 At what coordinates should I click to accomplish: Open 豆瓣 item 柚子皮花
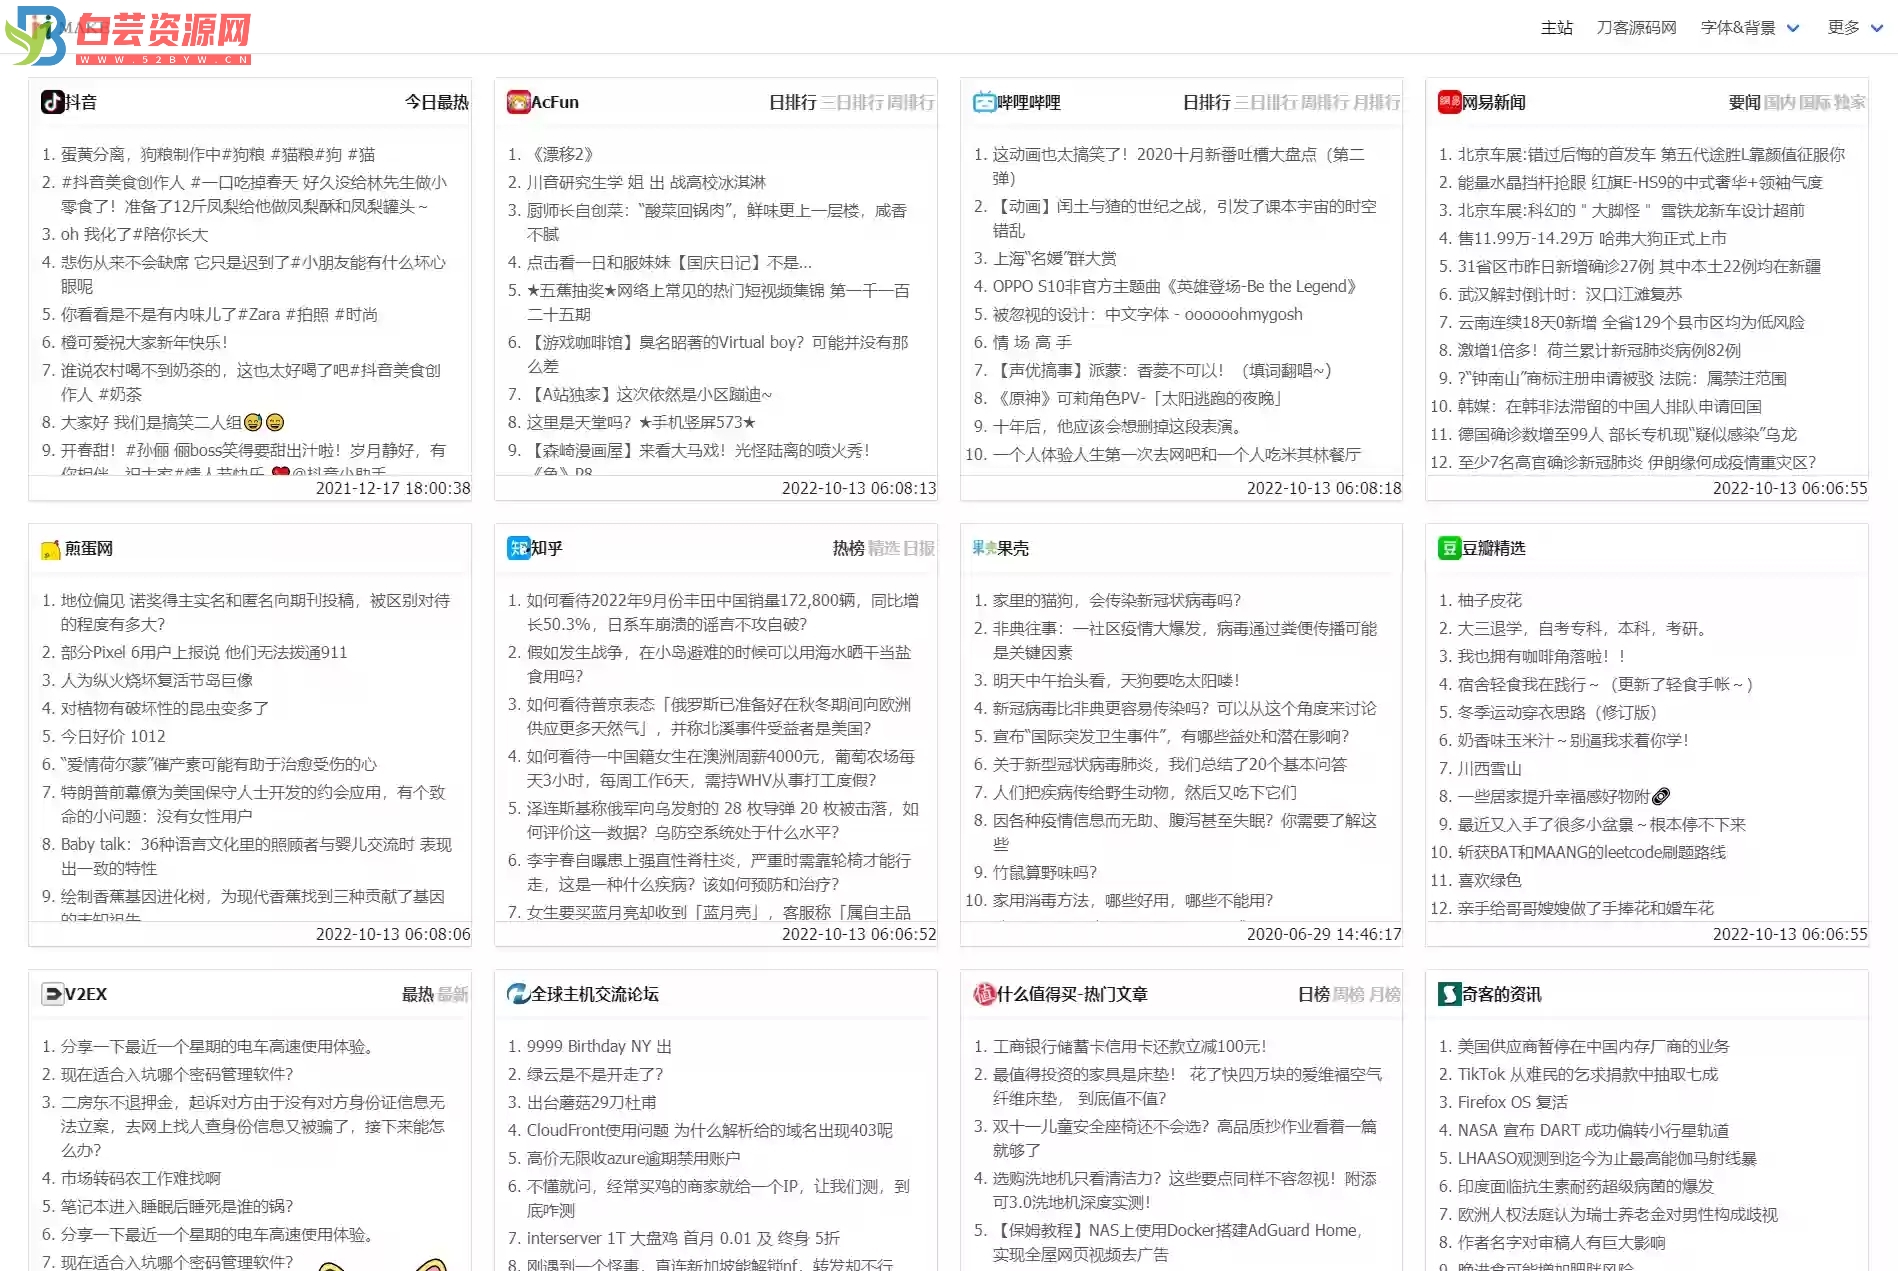pos(1489,600)
